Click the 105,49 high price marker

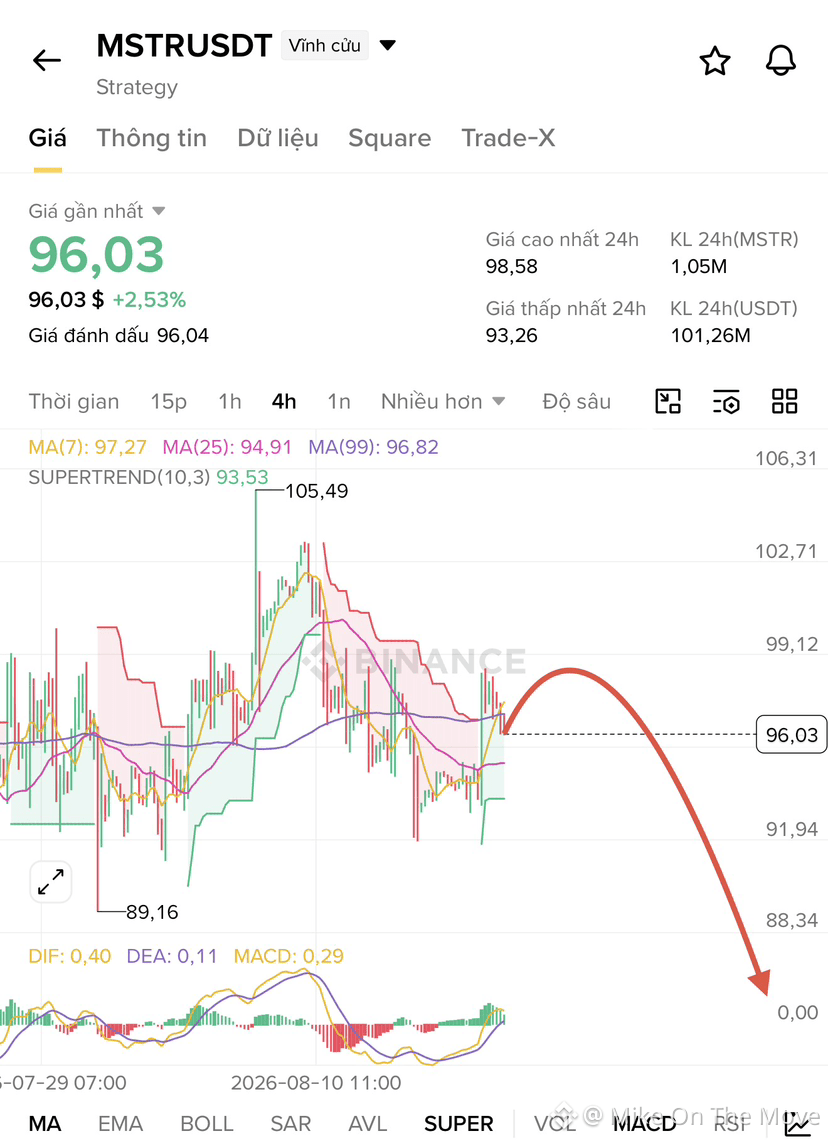317,491
